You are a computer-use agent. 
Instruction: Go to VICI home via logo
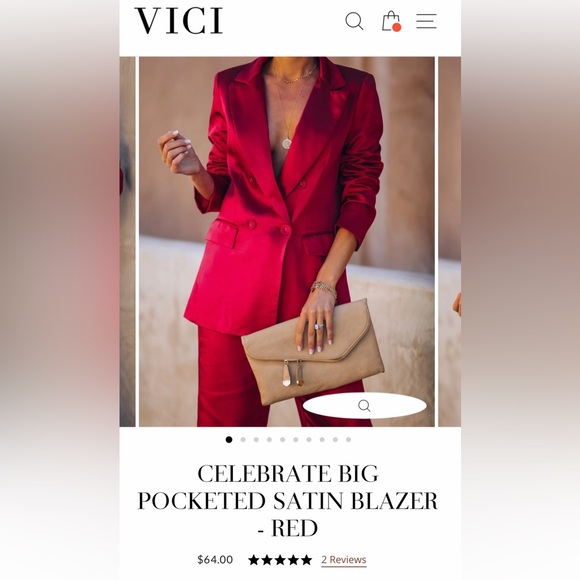tap(179, 21)
